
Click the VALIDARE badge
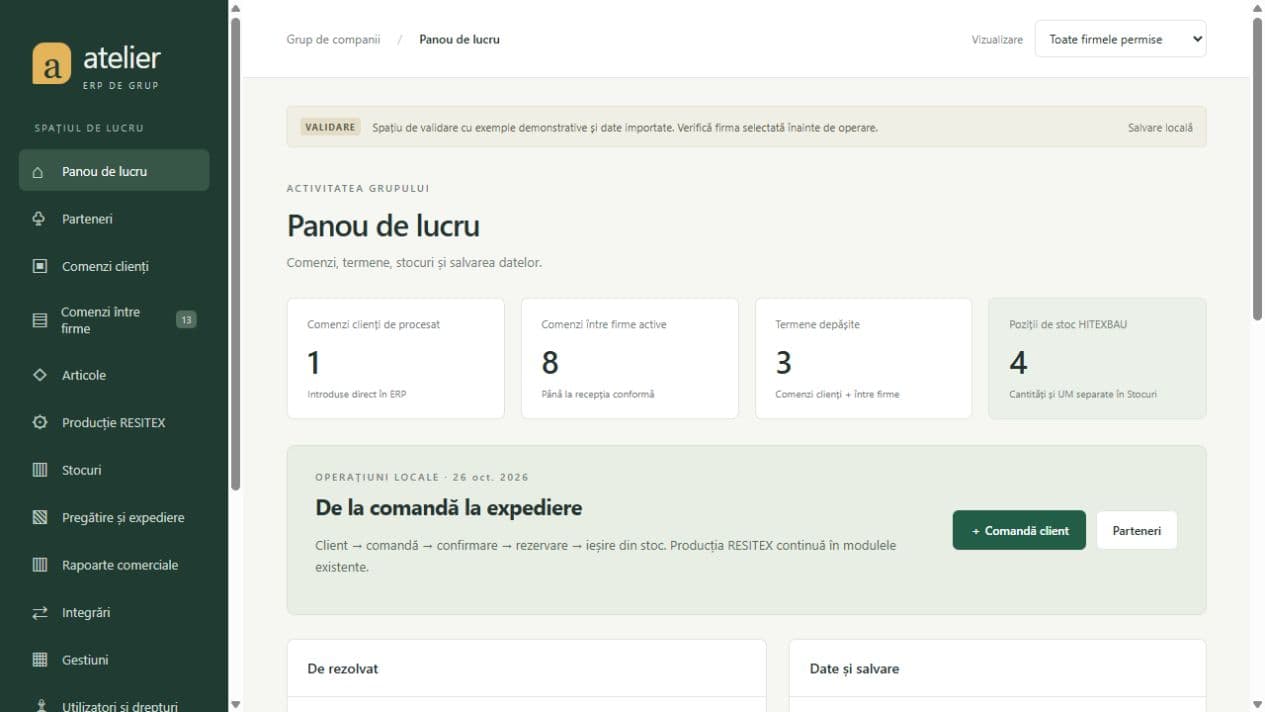[x=331, y=127]
